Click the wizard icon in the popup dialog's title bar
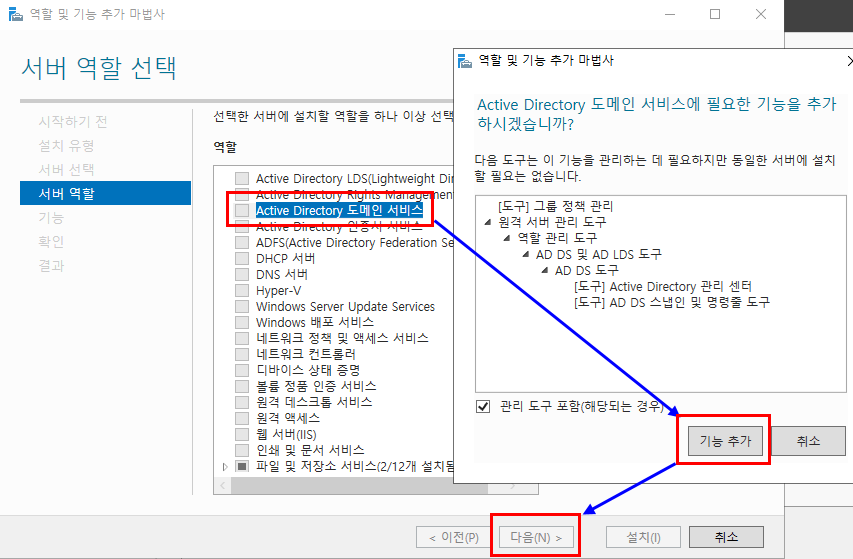Screen dimensions: 853x559 pos(465,60)
